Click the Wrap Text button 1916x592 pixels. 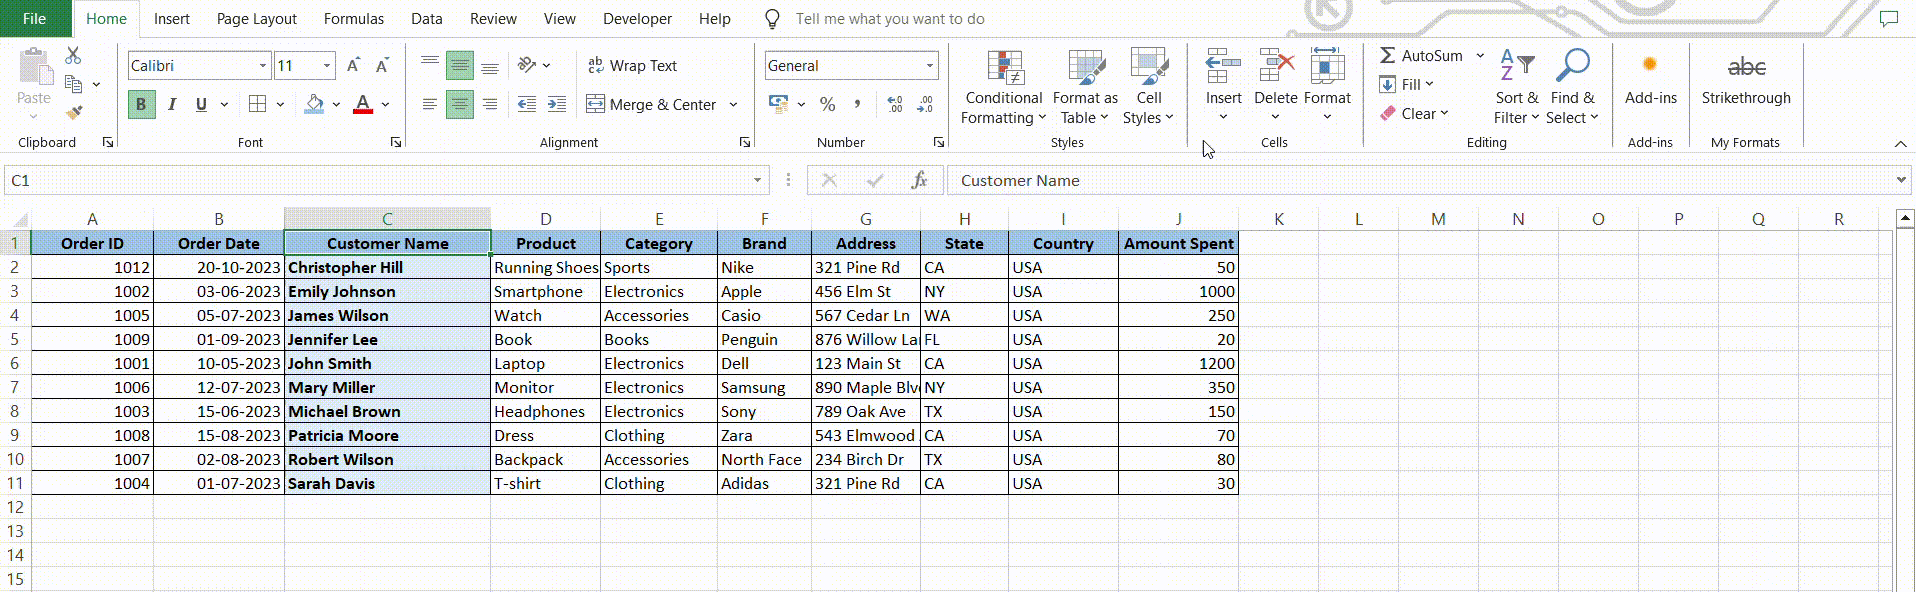633,66
